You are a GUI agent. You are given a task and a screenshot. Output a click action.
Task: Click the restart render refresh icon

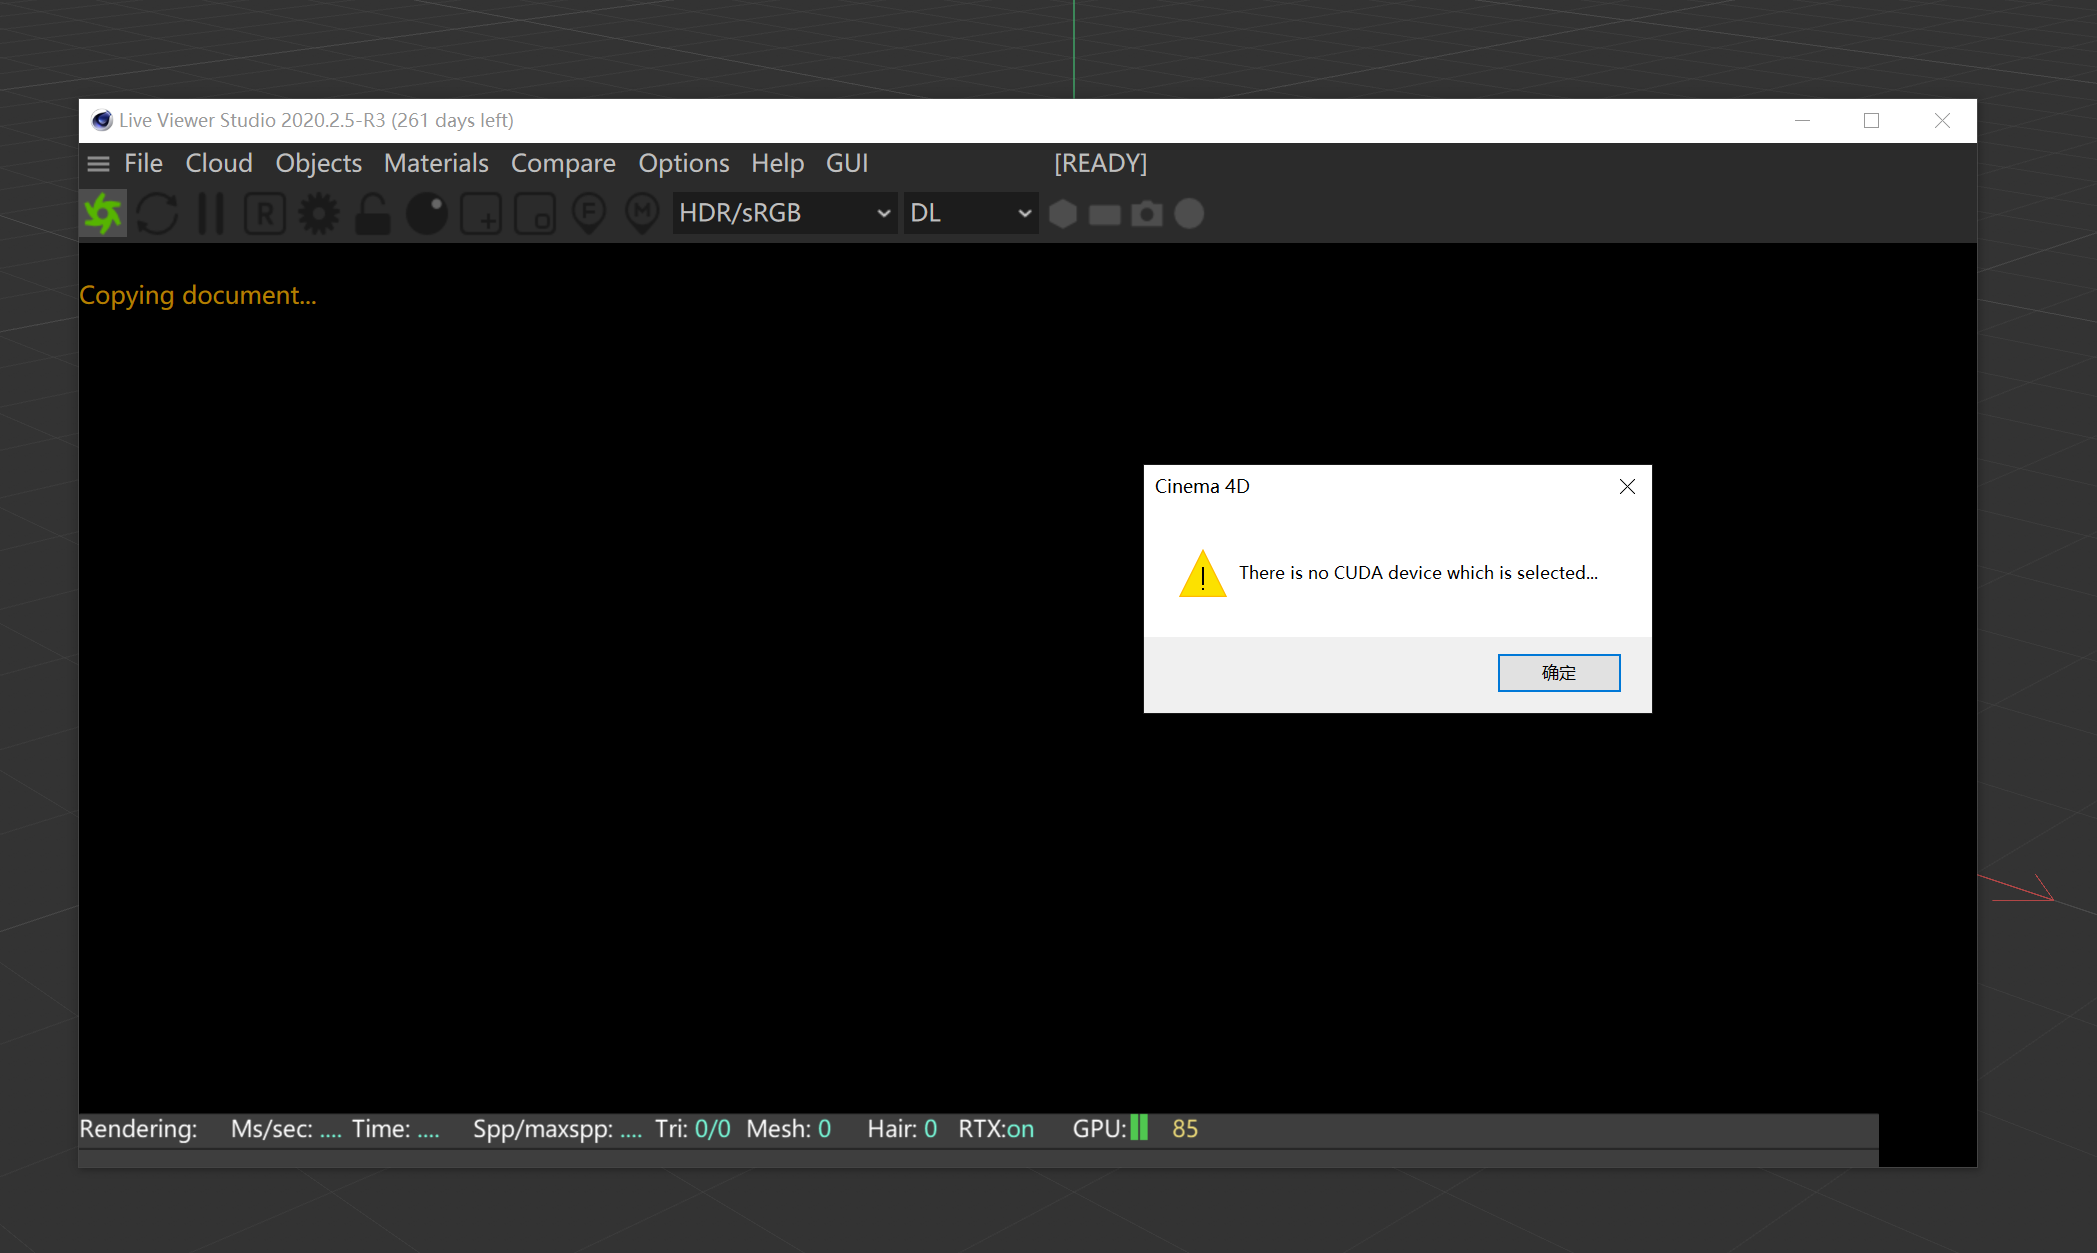pyautogui.click(x=157, y=214)
